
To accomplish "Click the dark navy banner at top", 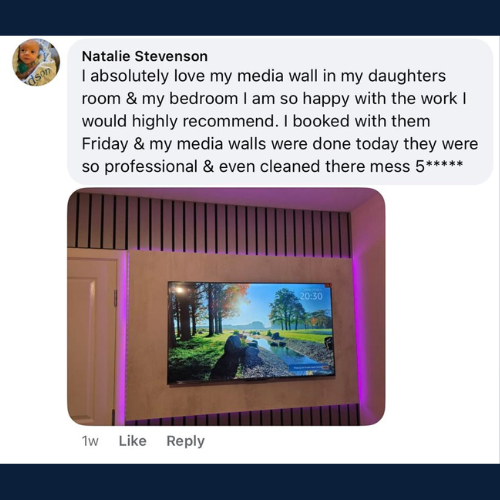I will point(250,18).
